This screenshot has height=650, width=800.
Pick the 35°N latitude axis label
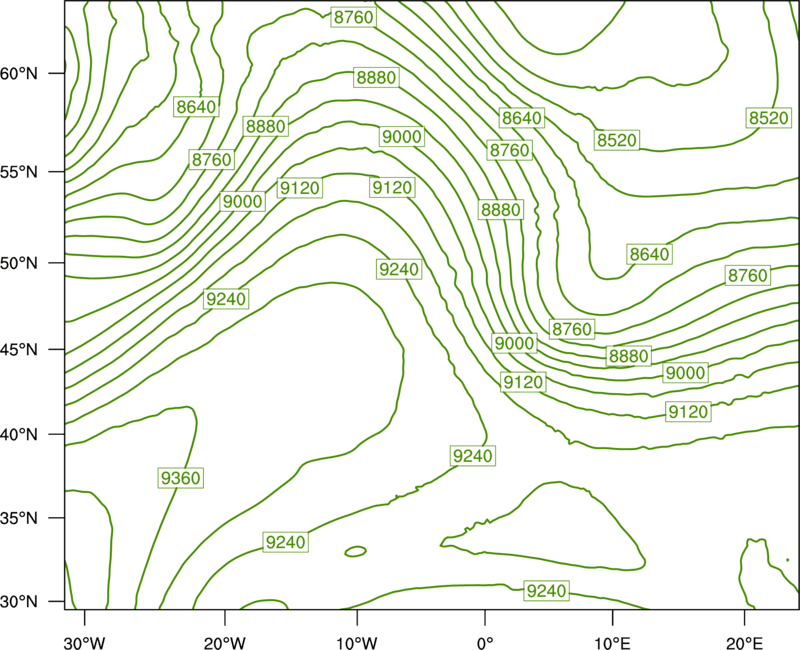click(x=19, y=518)
